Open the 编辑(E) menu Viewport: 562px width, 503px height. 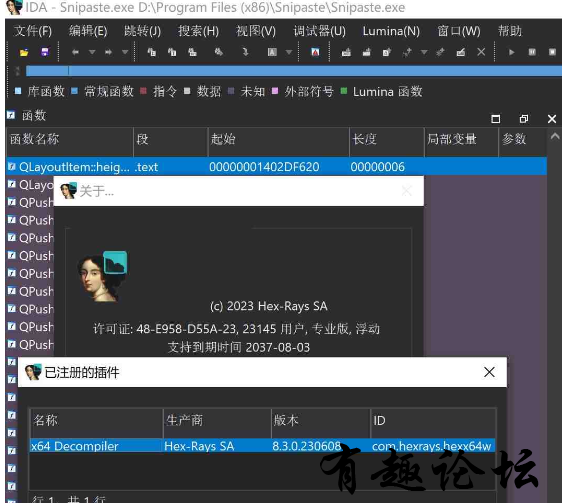coord(88,31)
